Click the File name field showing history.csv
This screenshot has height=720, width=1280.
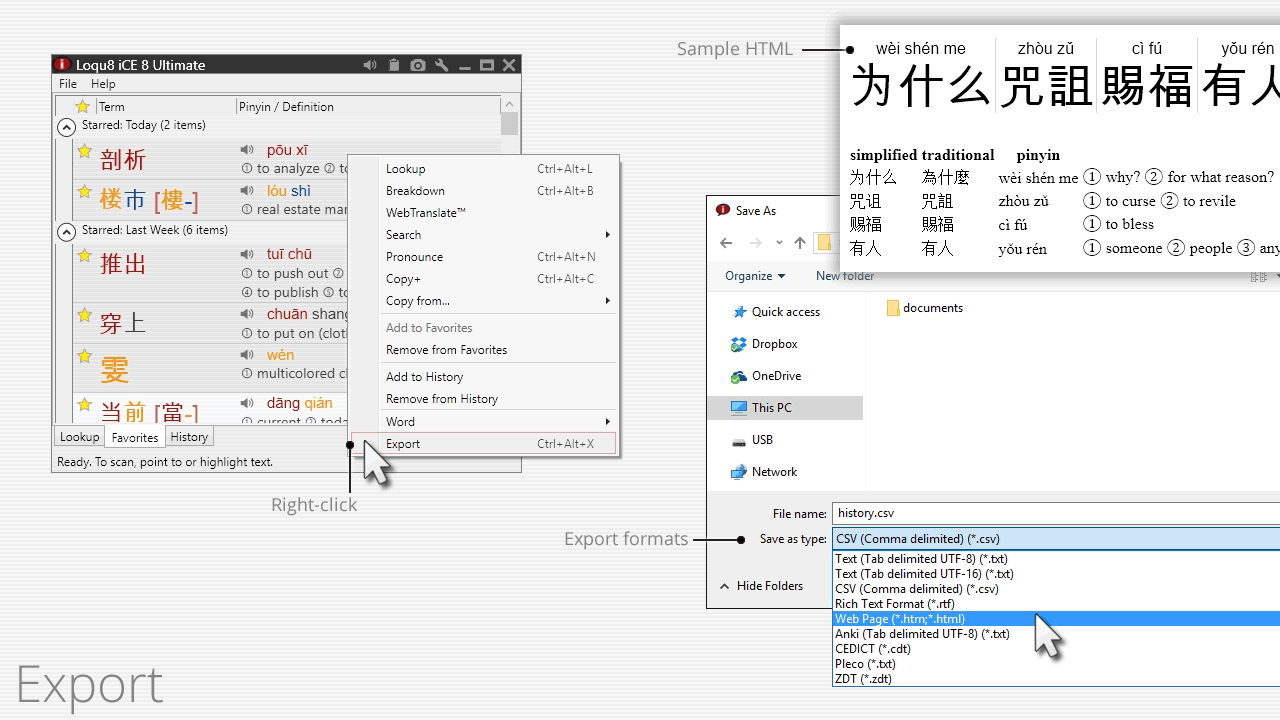(1056, 513)
